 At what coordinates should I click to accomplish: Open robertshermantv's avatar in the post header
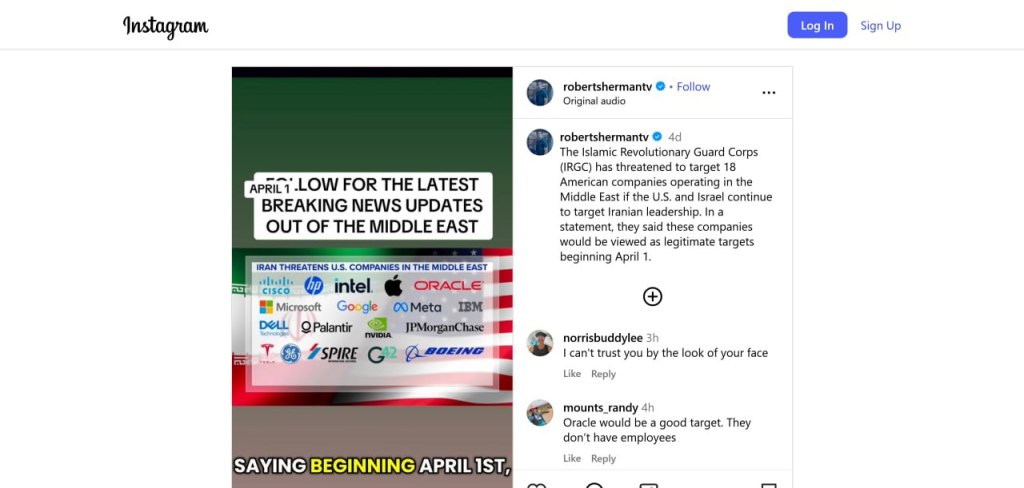pos(540,93)
